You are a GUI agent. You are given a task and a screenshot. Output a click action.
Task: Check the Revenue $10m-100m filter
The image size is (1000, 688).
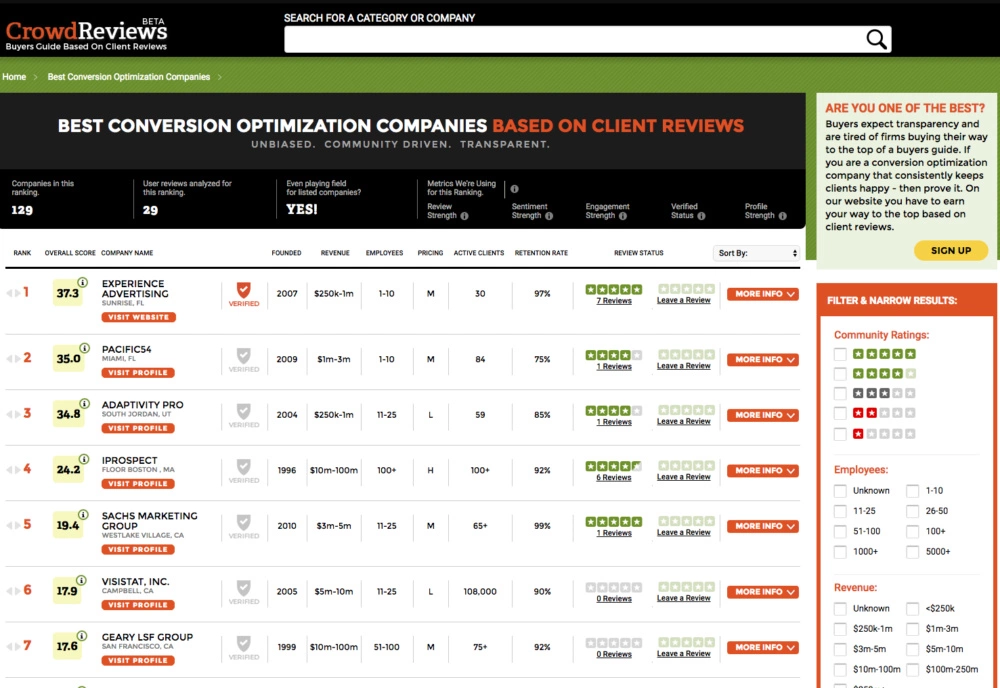click(x=840, y=670)
